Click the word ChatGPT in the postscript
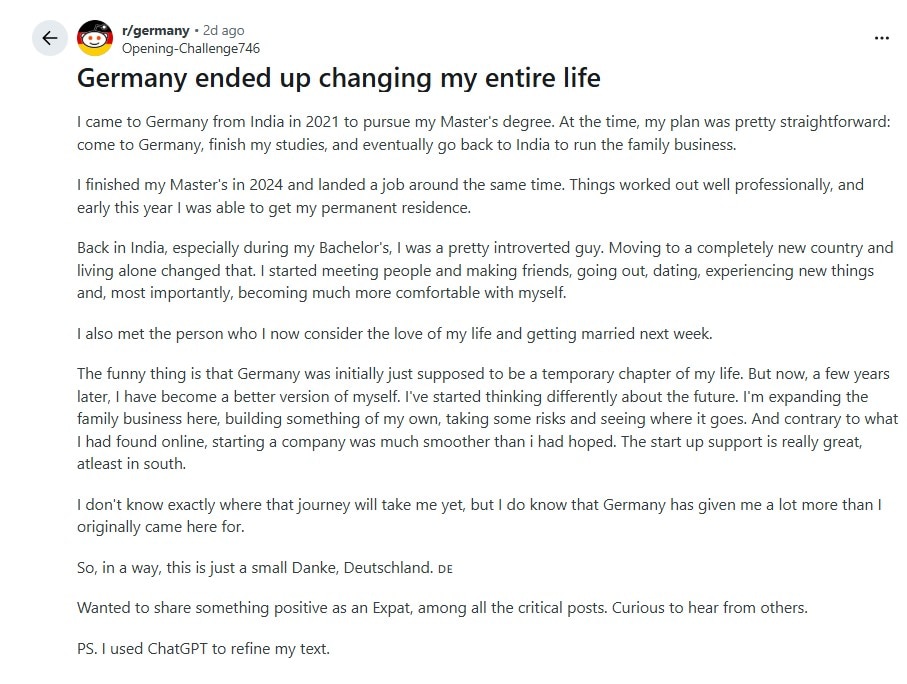The height and width of the screenshot is (684, 907). point(178,649)
